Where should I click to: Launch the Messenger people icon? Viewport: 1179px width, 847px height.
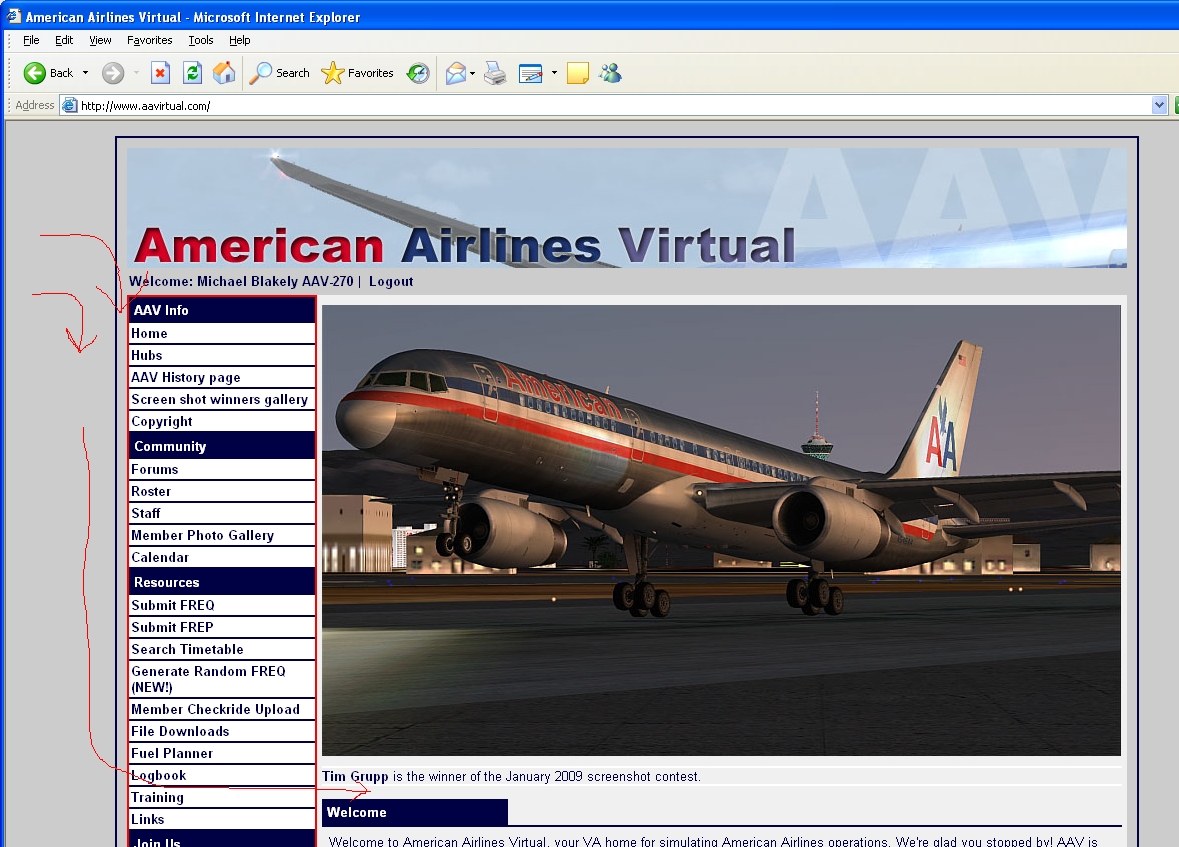tap(611, 73)
